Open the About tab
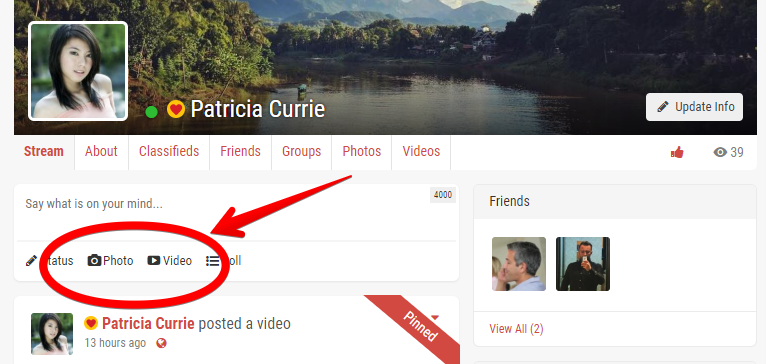Image resolution: width=766 pixels, height=364 pixels. click(x=101, y=151)
